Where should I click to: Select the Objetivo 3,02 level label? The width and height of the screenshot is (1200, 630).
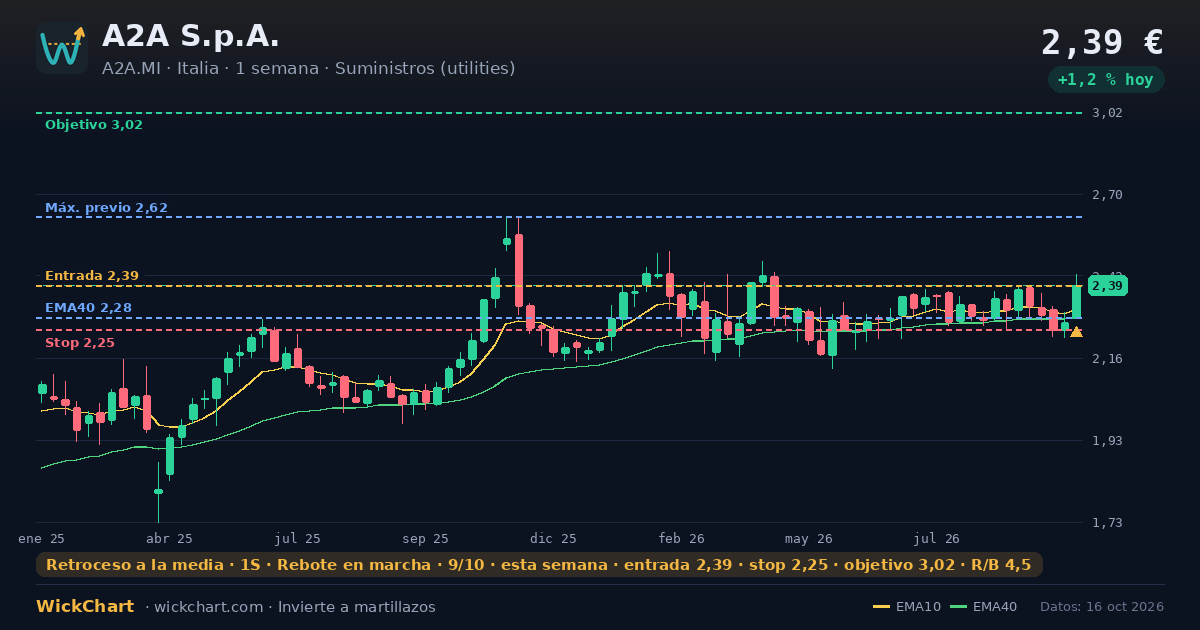click(x=94, y=125)
